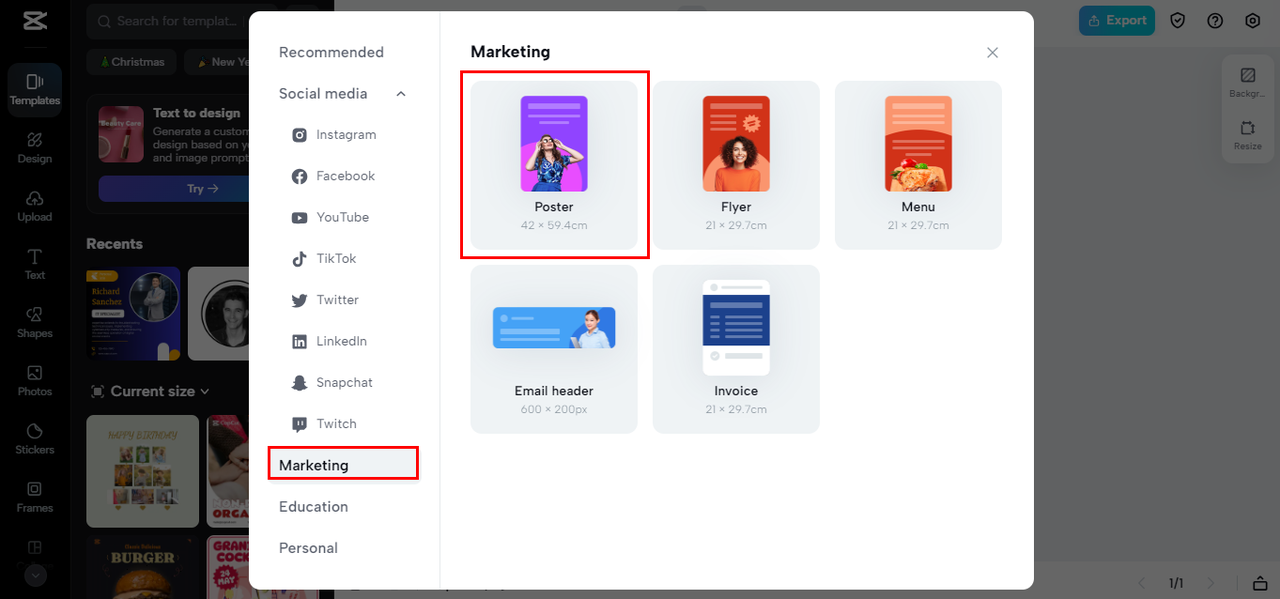Choose the Poster 42 × 59.4cm size

(554, 165)
